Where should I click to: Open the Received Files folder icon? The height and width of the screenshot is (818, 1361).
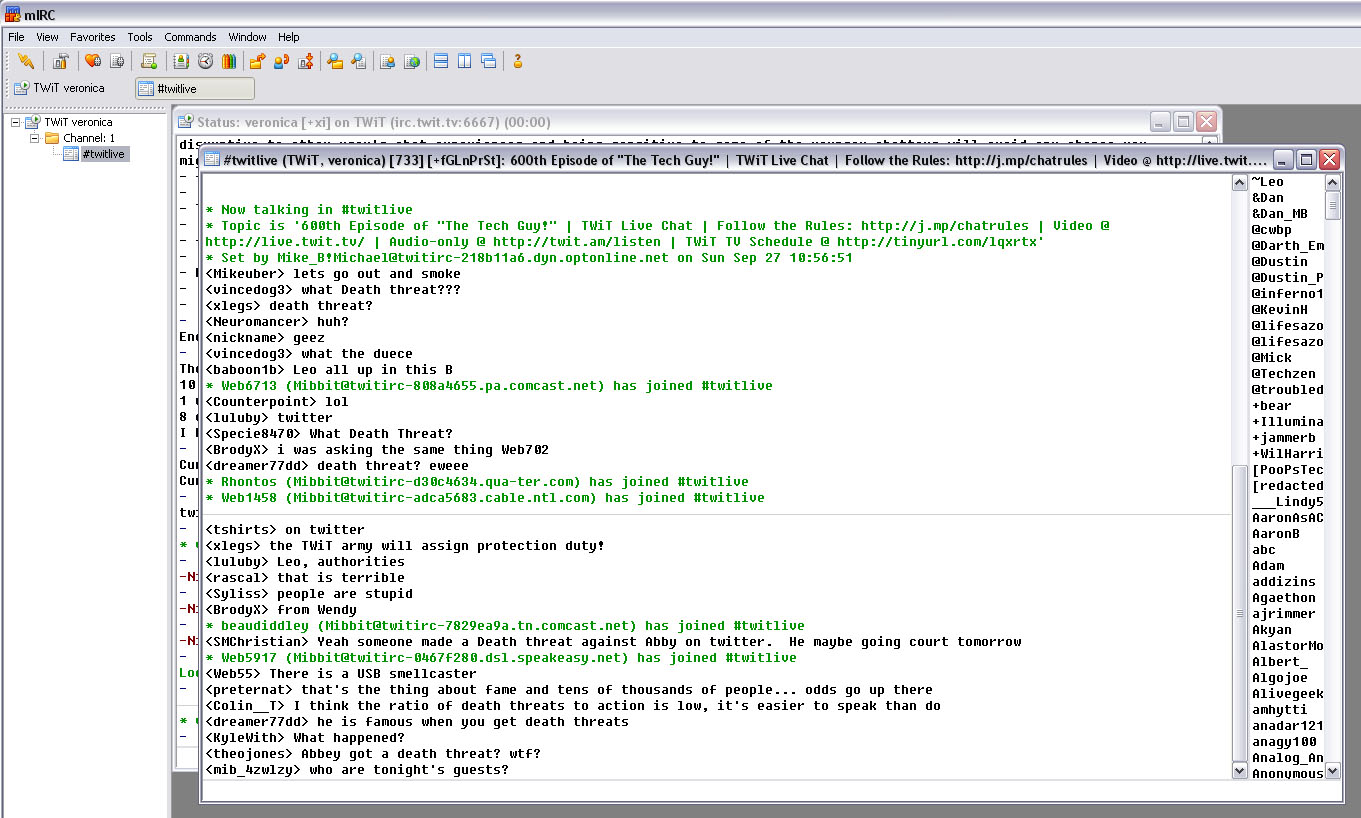335,61
